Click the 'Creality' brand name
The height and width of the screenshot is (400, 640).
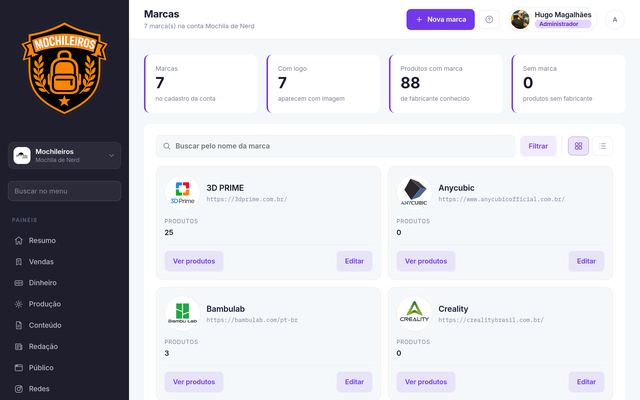tap(453, 309)
